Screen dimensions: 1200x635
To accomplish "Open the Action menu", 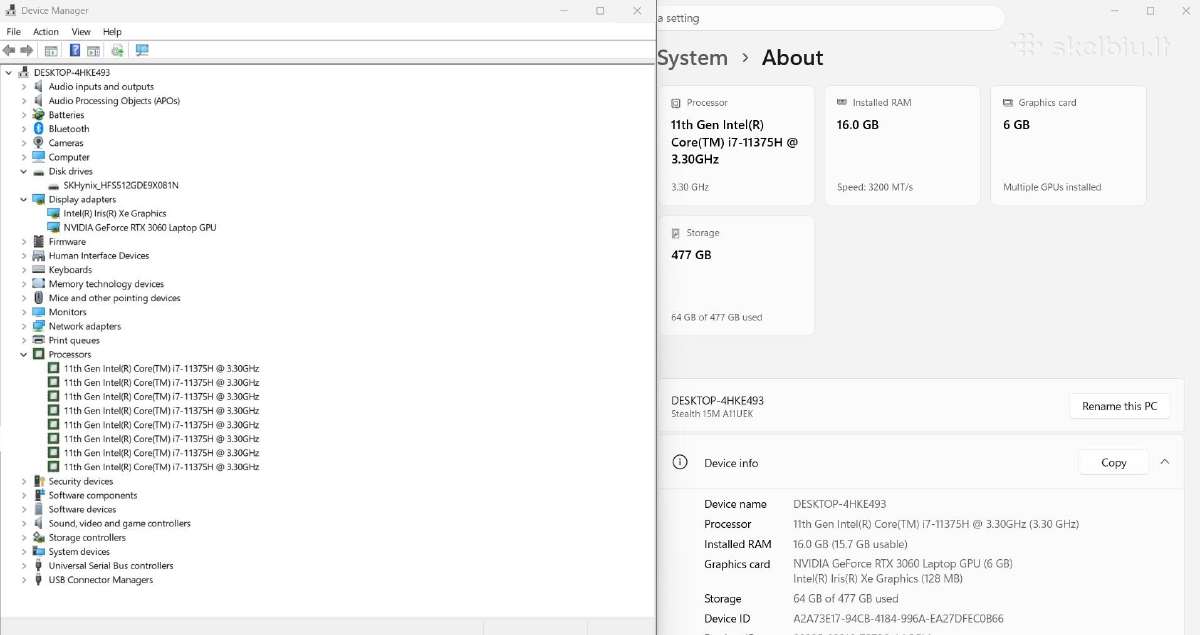I will click(x=46, y=32).
